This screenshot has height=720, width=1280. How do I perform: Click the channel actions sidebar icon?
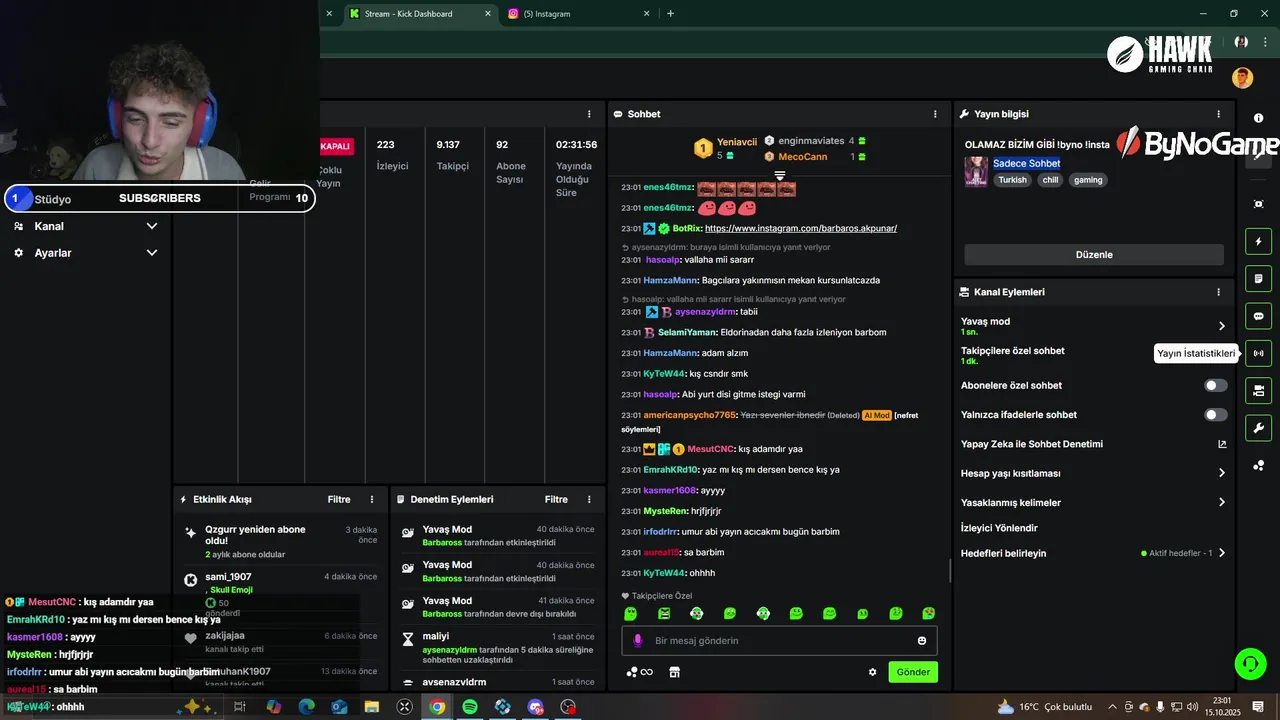tap(1258, 390)
